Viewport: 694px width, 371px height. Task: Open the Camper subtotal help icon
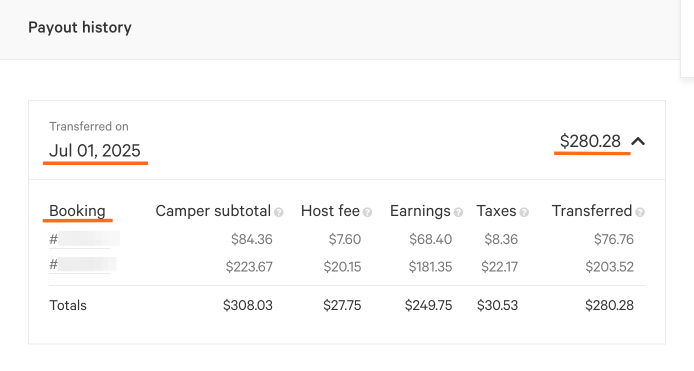coord(278,212)
